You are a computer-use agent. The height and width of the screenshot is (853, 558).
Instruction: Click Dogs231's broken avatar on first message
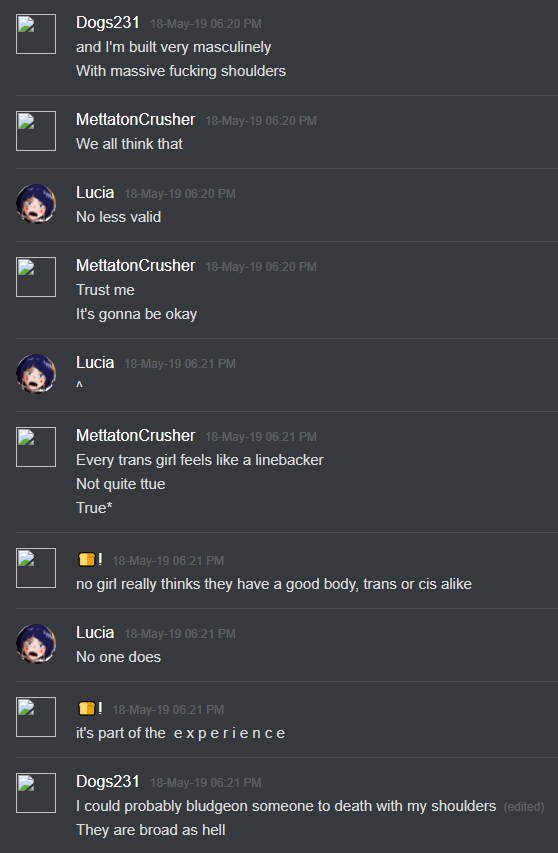pyautogui.click(x=36, y=34)
